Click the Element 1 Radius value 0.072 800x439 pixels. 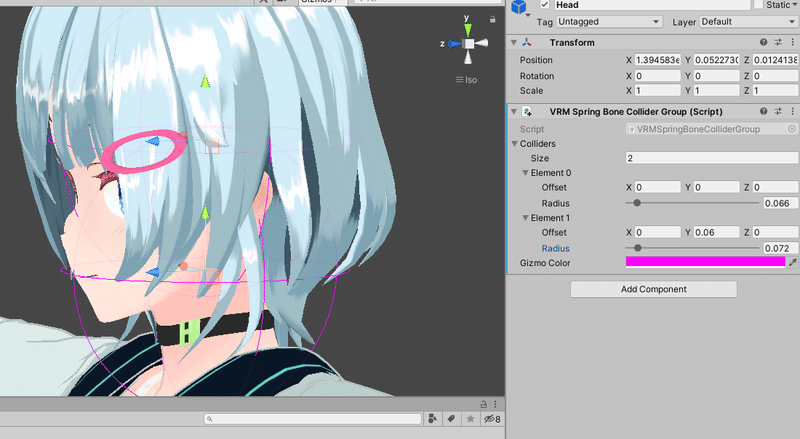780,248
